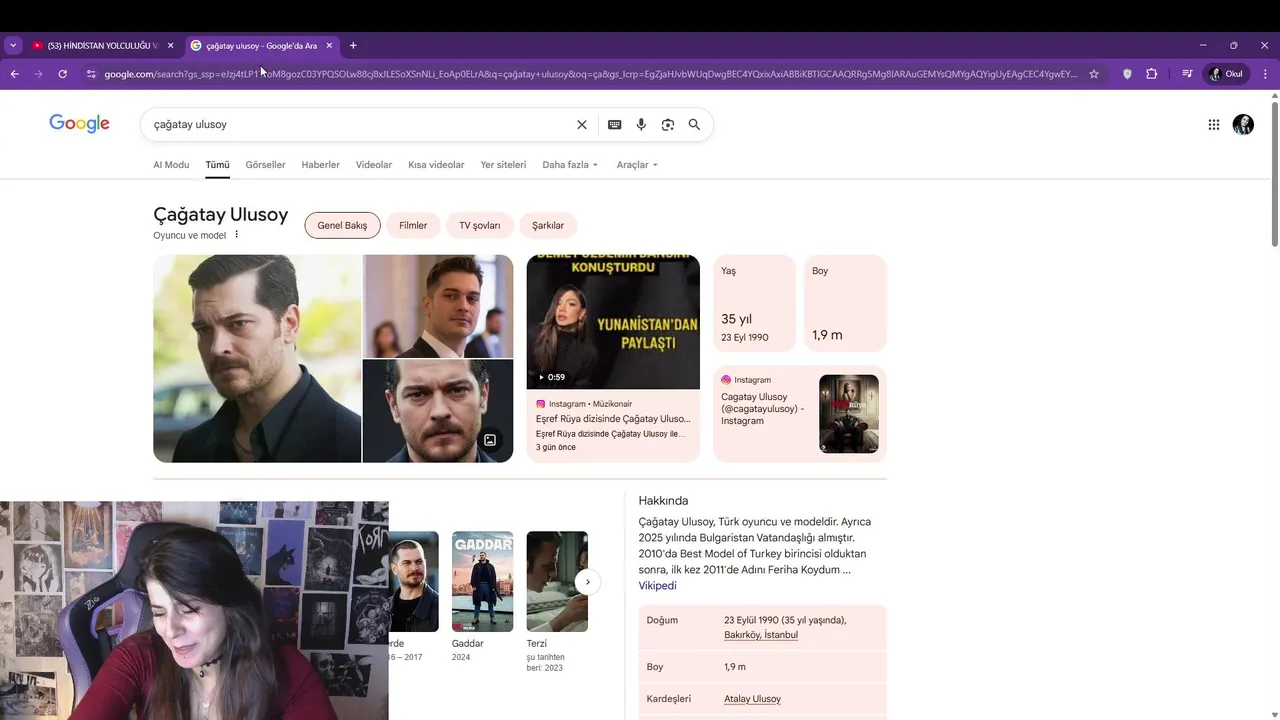The height and width of the screenshot is (720, 1280).
Task: Click the magnifier search button
Action: click(694, 125)
